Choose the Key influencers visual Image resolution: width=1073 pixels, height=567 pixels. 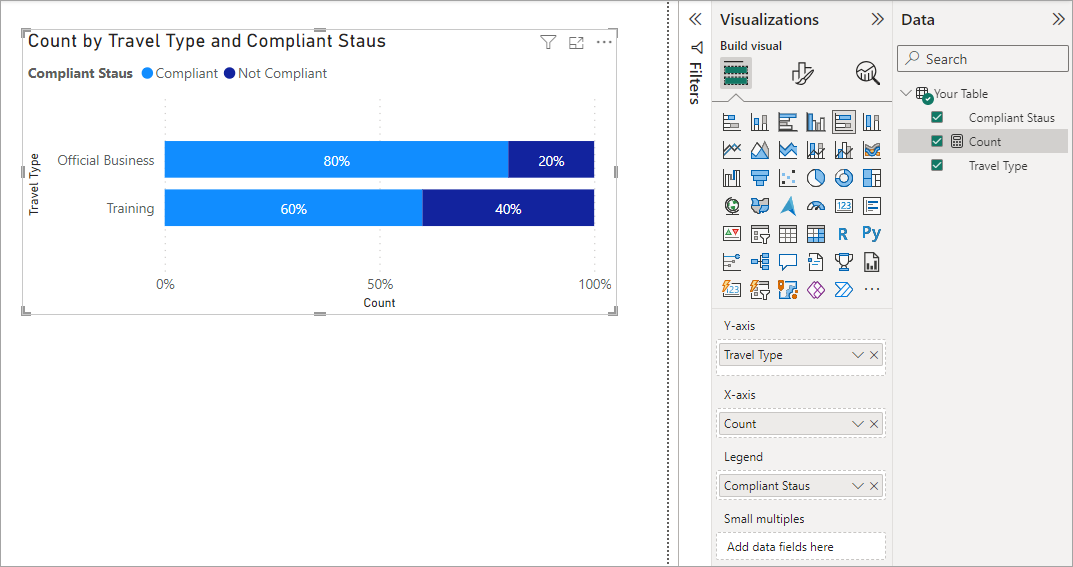[x=732, y=261]
